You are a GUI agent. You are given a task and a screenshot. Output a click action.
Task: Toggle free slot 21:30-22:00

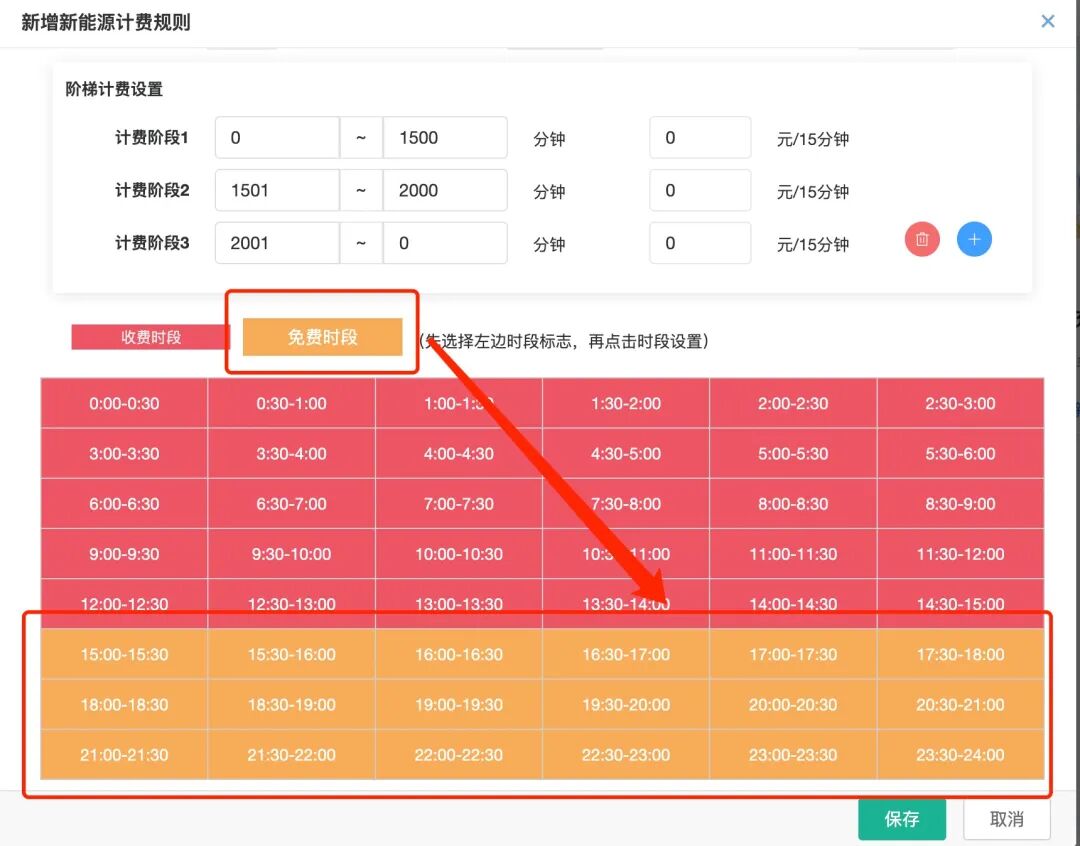291,755
